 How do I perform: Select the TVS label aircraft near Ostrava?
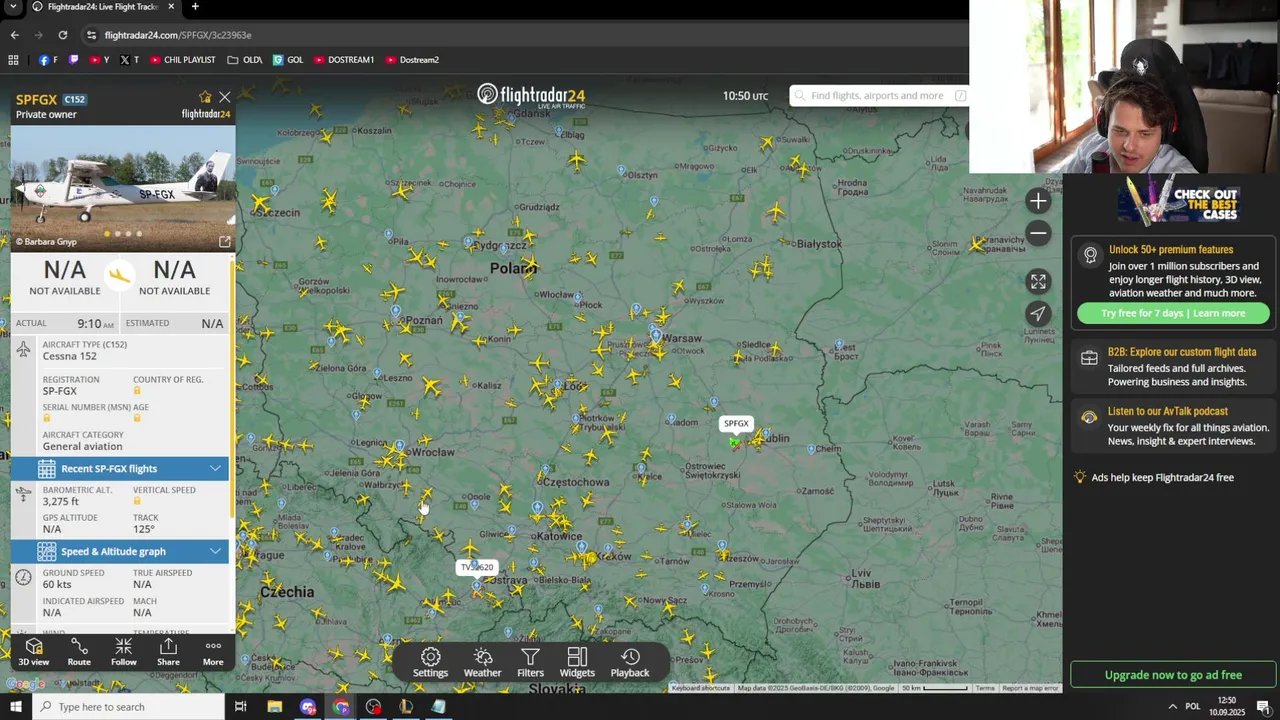(477, 567)
